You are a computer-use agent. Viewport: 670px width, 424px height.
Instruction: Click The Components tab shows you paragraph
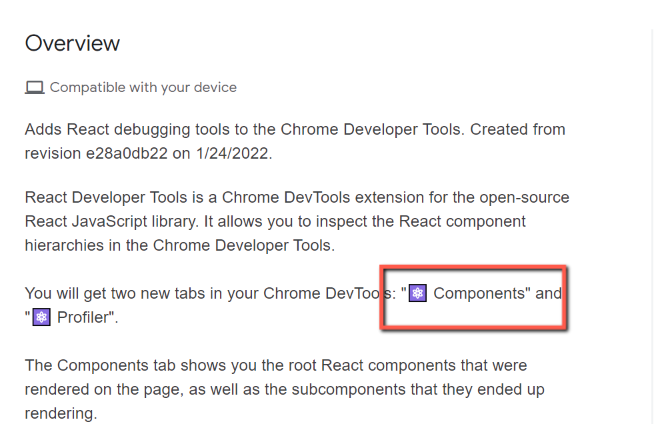coord(285,389)
